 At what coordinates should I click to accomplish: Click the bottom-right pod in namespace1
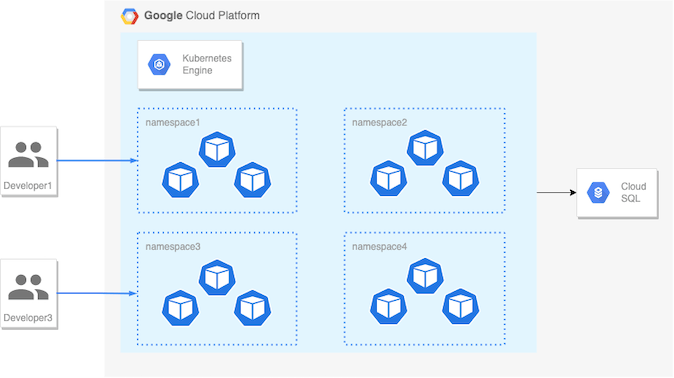pyautogui.click(x=253, y=180)
